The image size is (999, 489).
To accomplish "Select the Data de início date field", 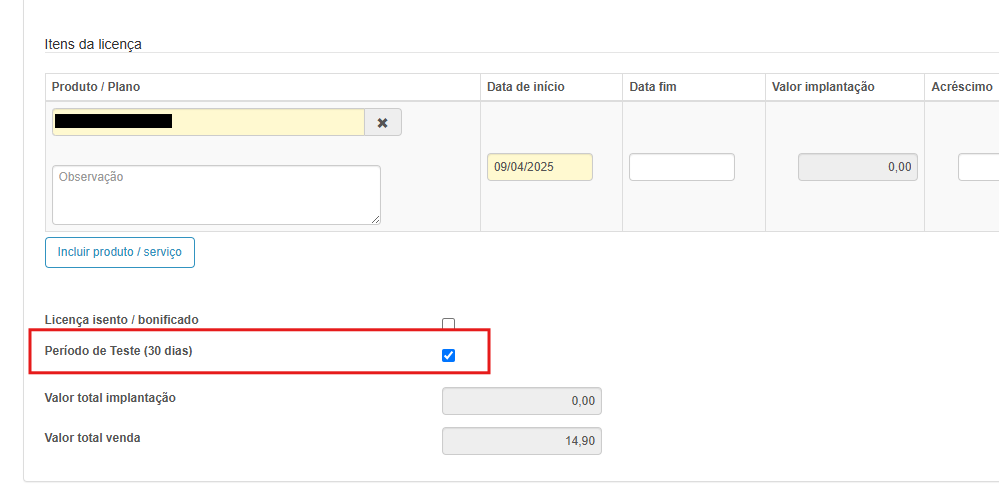I will (539, 167).
